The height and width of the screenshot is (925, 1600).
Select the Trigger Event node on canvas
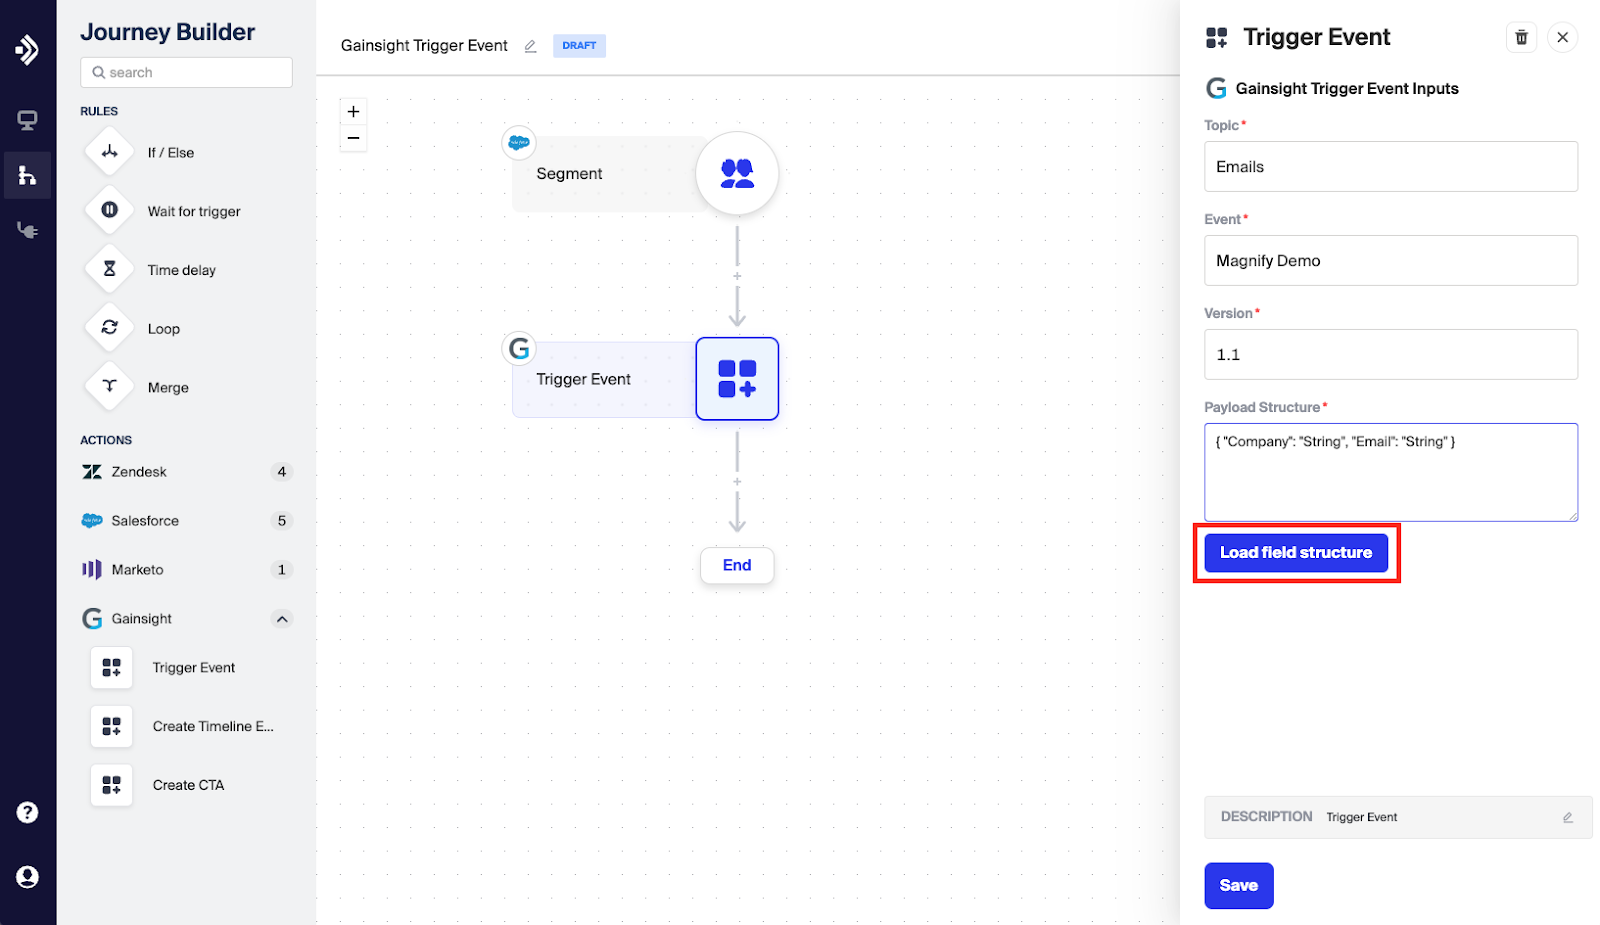point(737,379)
